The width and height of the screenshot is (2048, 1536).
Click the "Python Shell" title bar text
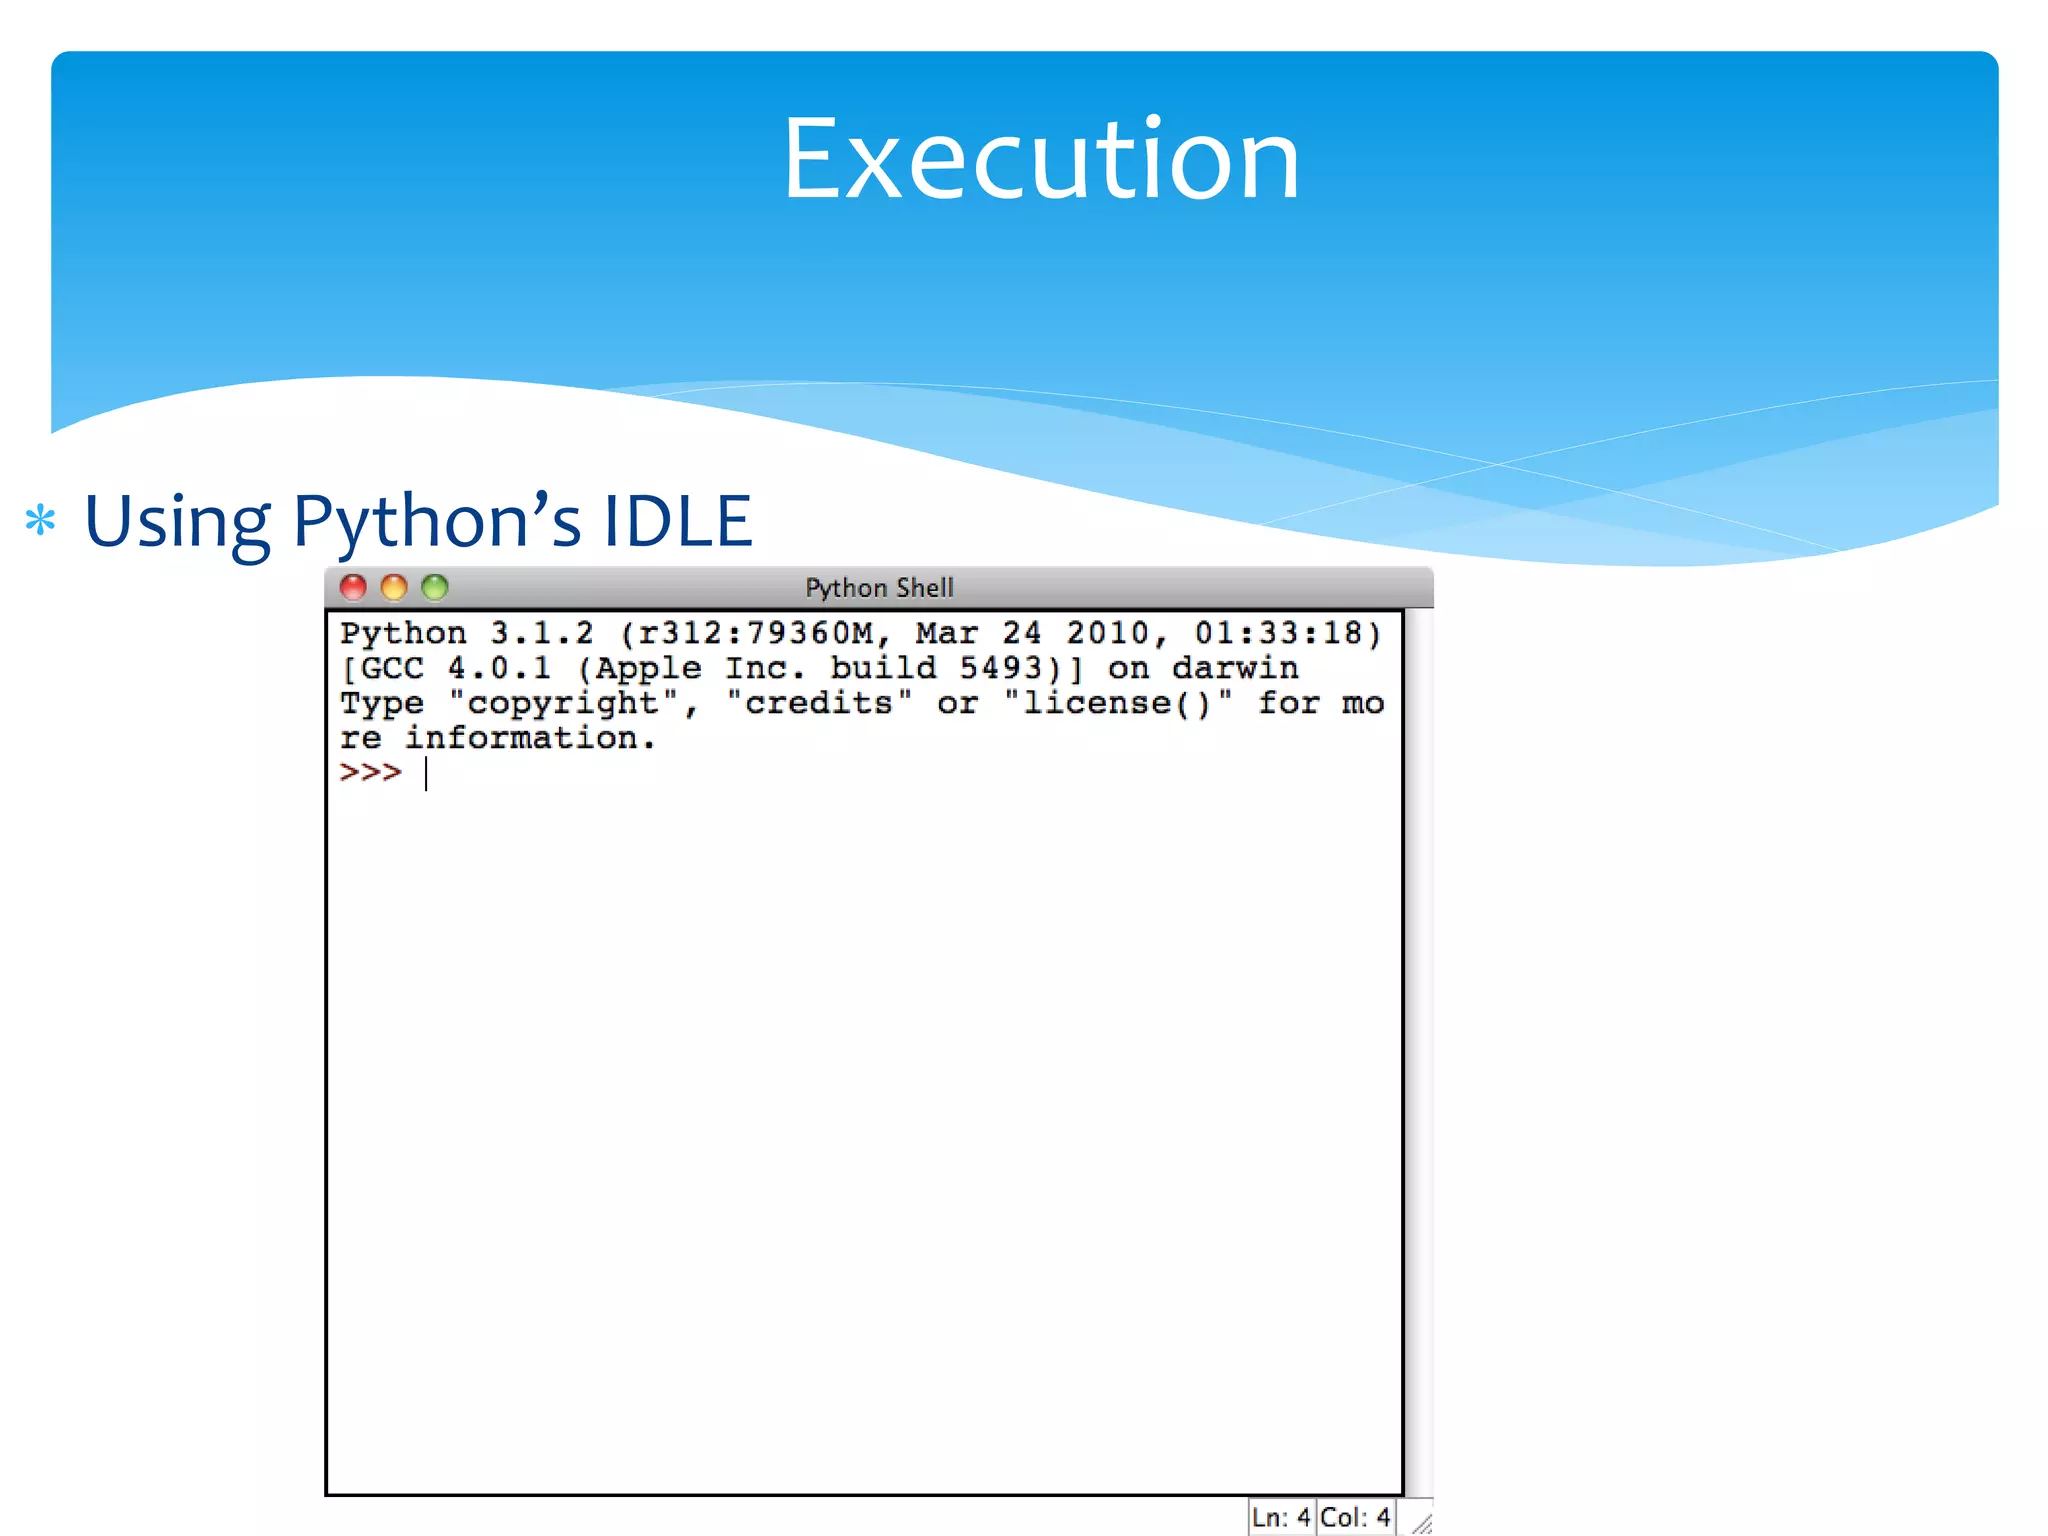(x=879, y=588)
